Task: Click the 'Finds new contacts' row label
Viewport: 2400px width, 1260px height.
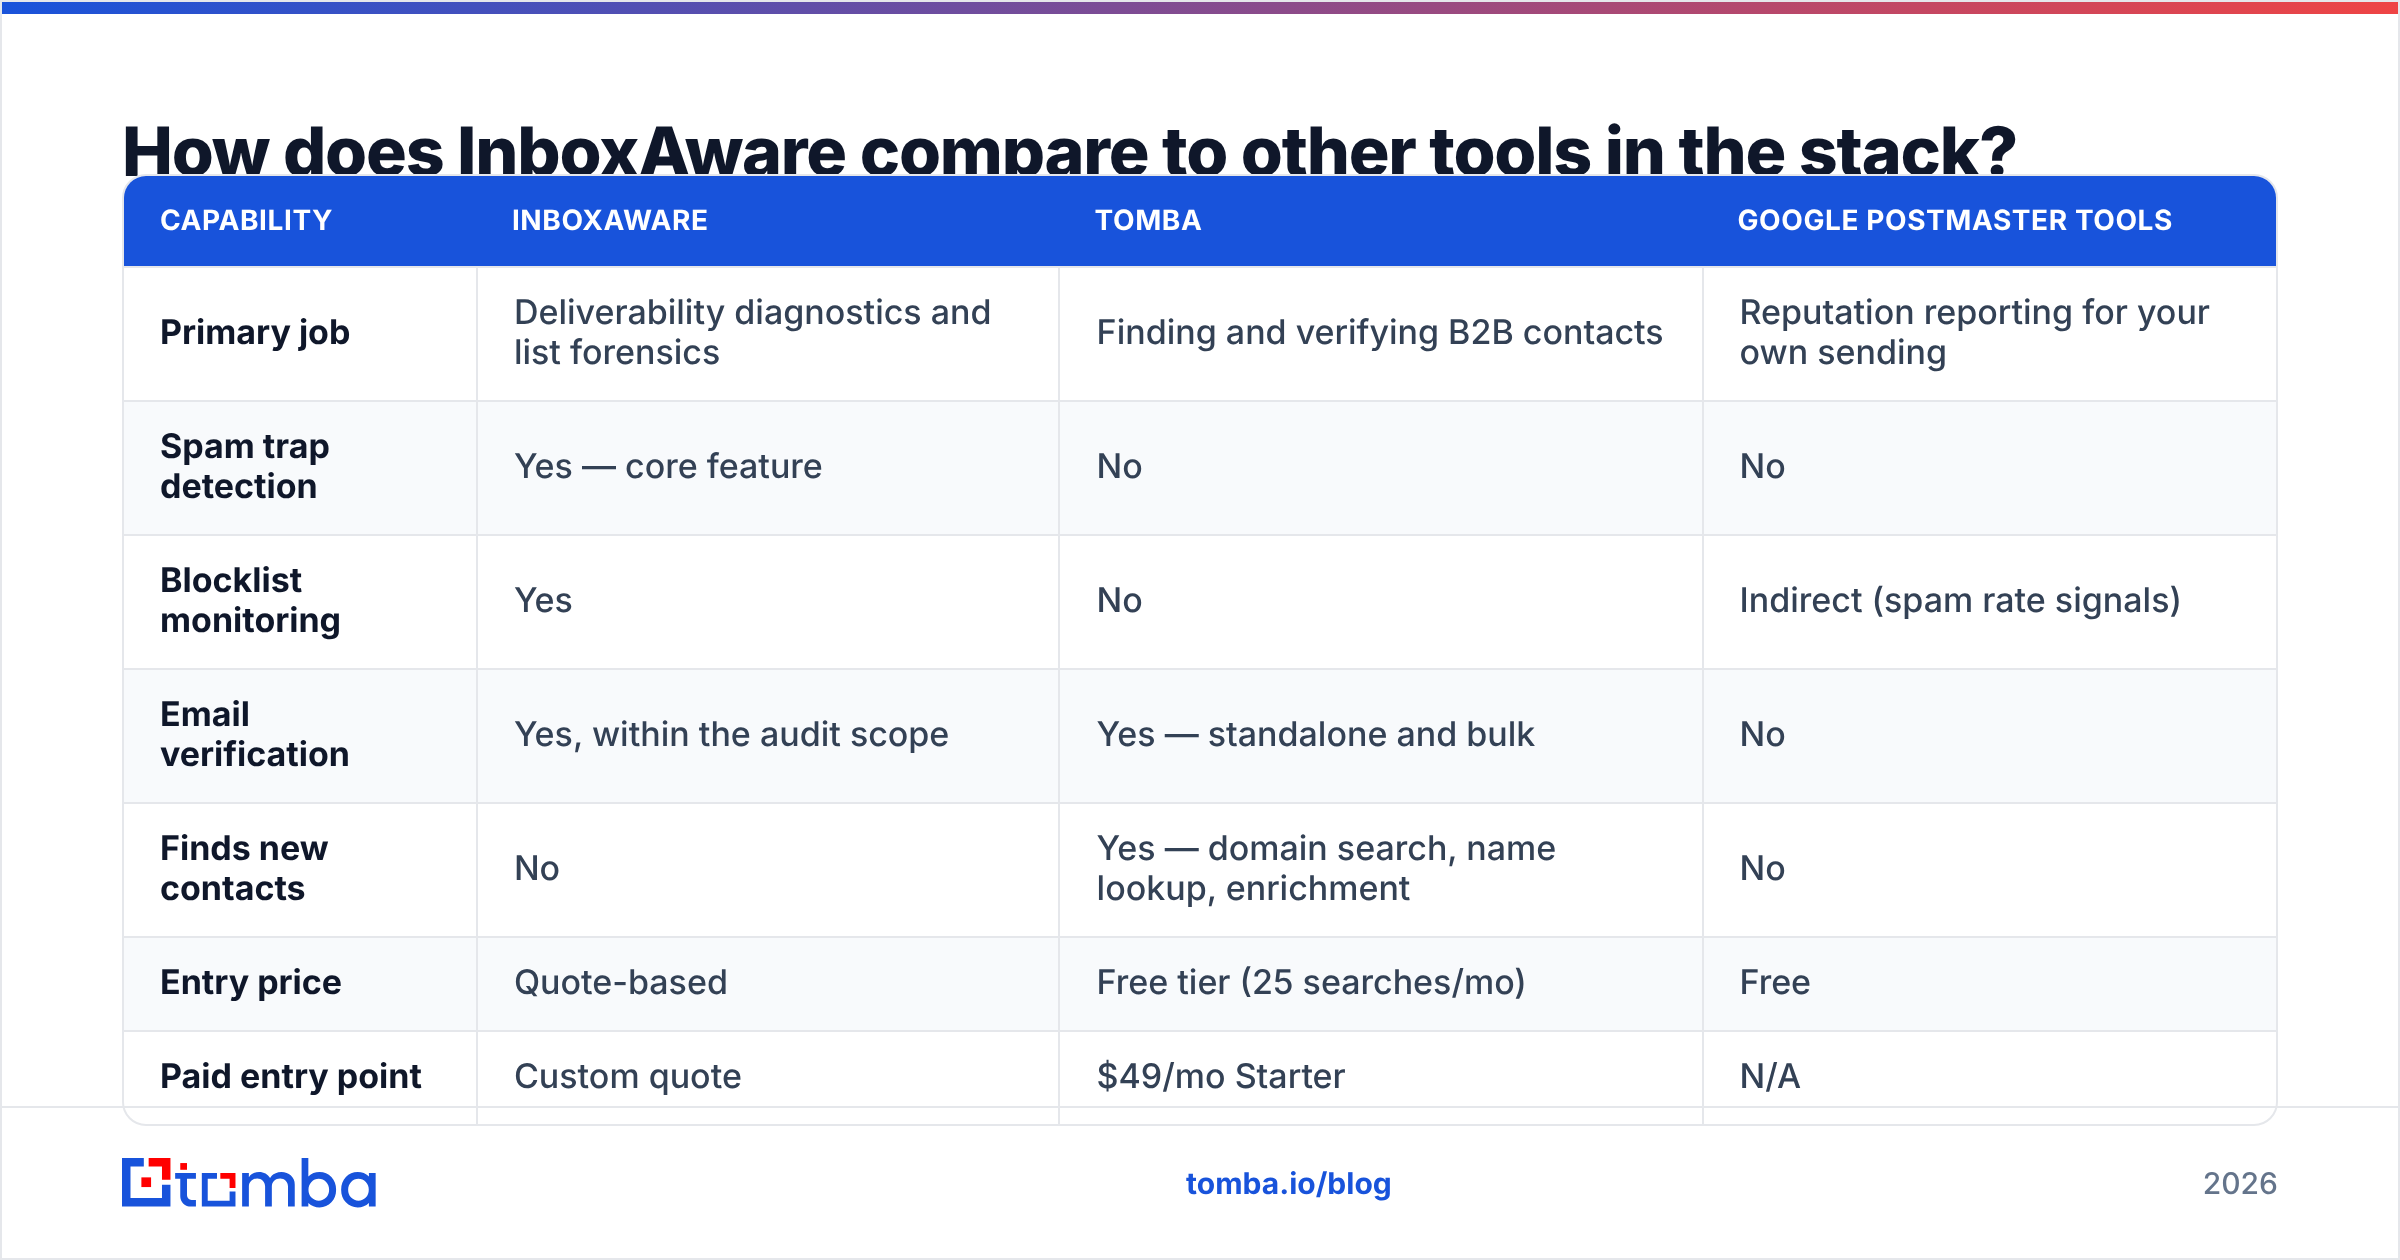Action: pos(244,868)
